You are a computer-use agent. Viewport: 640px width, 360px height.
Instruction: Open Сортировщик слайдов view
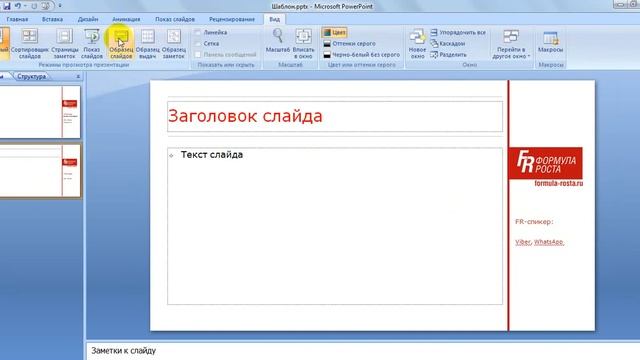click(x=29, y=43)
